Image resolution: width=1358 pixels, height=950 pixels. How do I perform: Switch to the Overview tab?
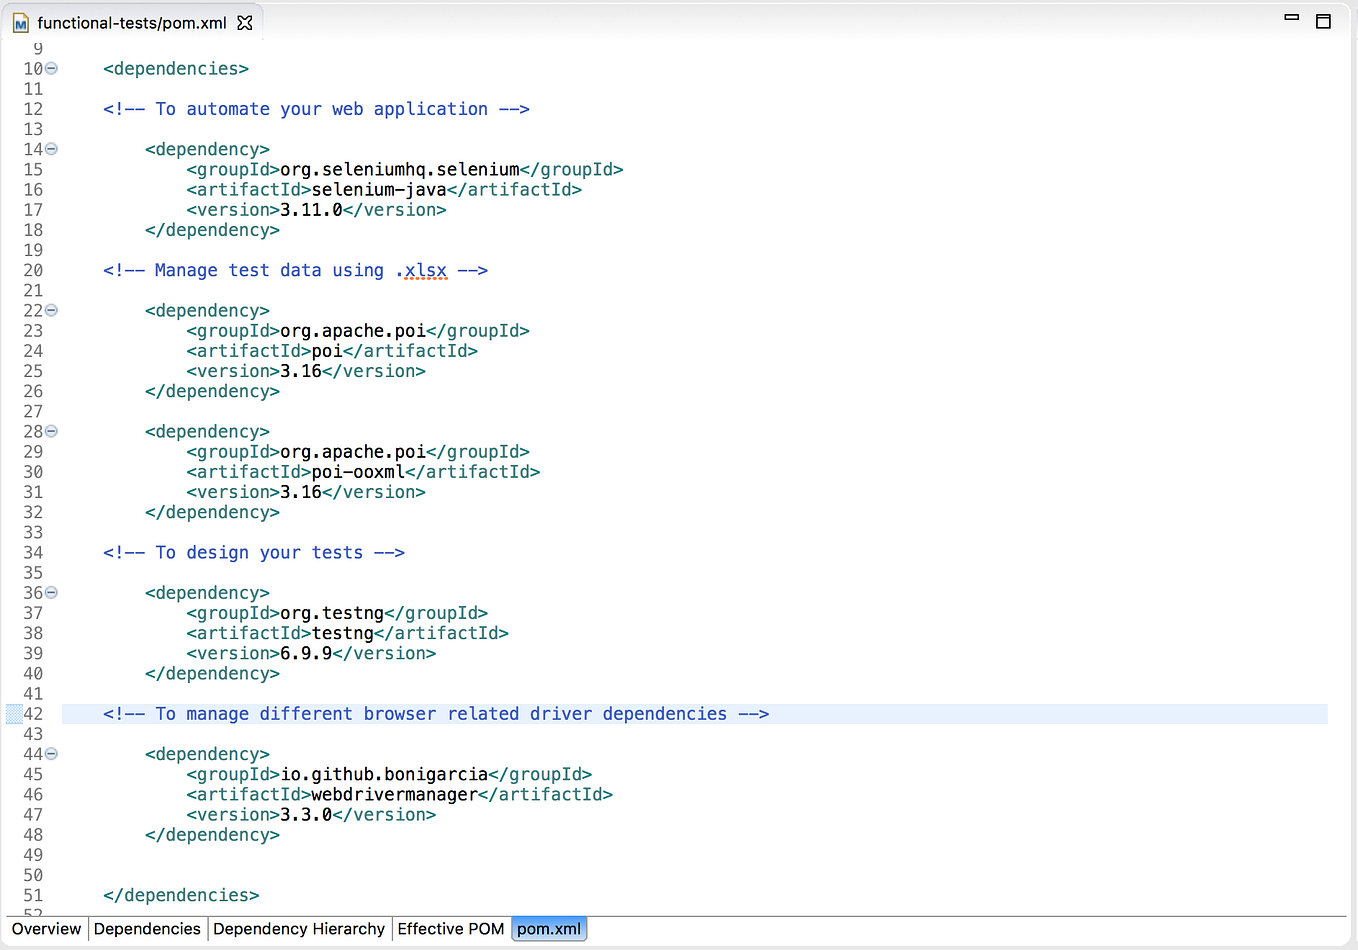click(46, 929)
